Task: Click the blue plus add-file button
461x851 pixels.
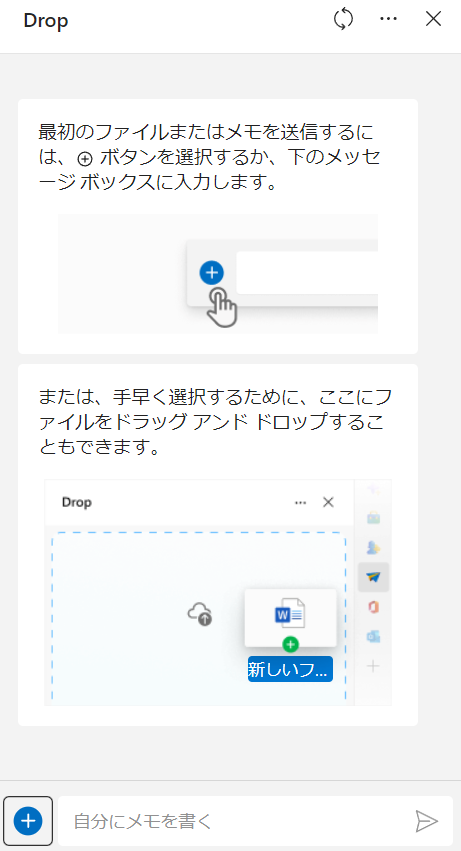Action: point(28,821)
